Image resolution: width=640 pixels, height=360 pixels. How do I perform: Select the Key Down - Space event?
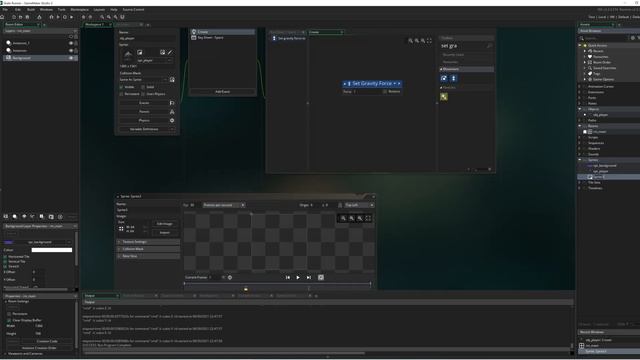(x=222, y=38)
